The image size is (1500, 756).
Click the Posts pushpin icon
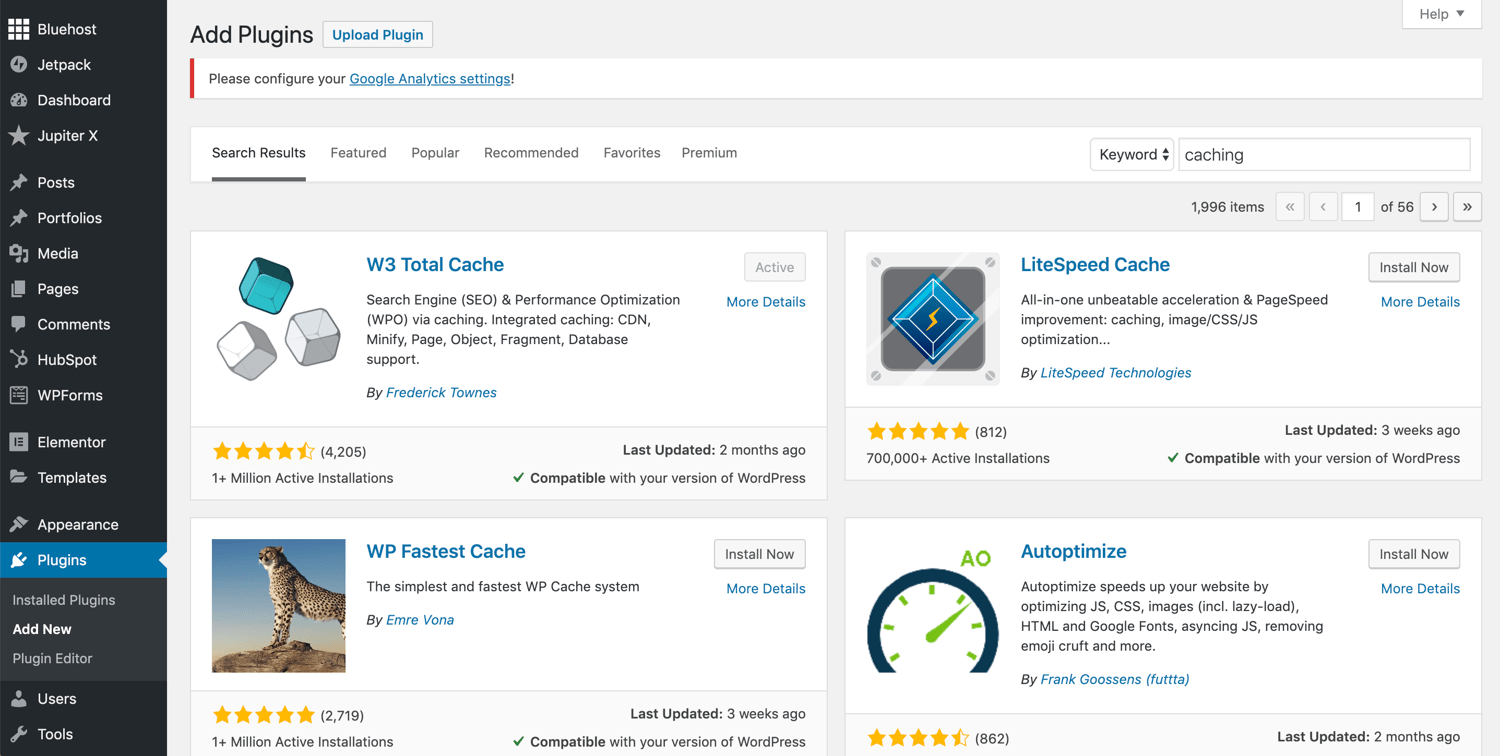pyautogui.click(x=18, y=183)
